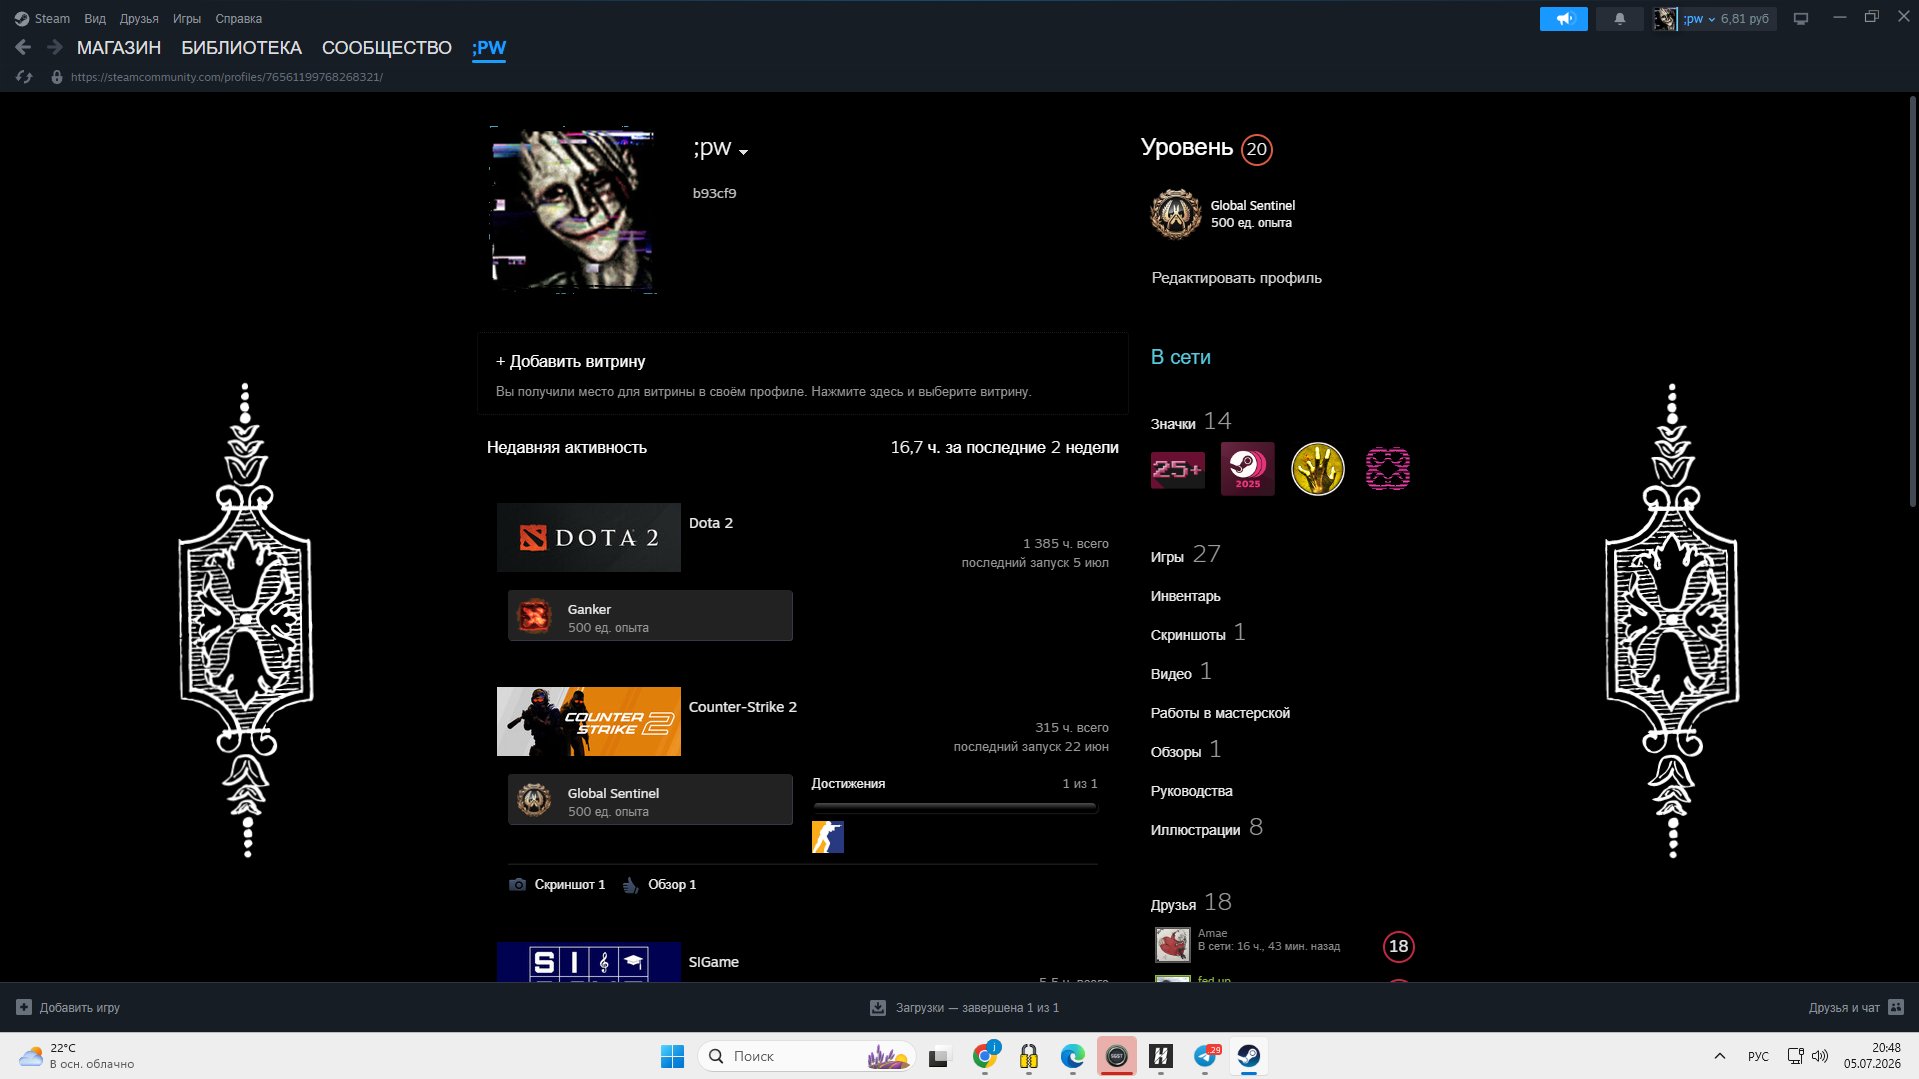Image resolution: width=1919 pixels, height=1079 pixels.
Task: Open the account dropdown with wallet balance
Action: pos(1714,19)
